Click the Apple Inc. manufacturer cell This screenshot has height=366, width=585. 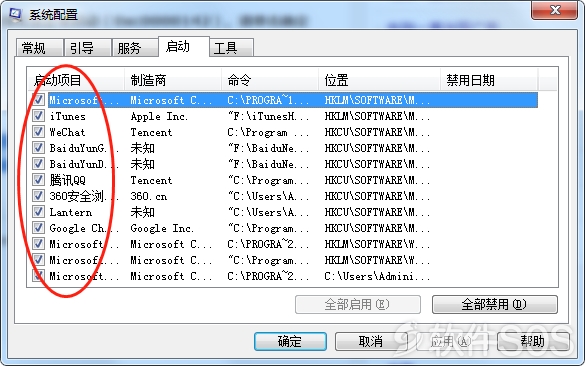tap(159, 116)
